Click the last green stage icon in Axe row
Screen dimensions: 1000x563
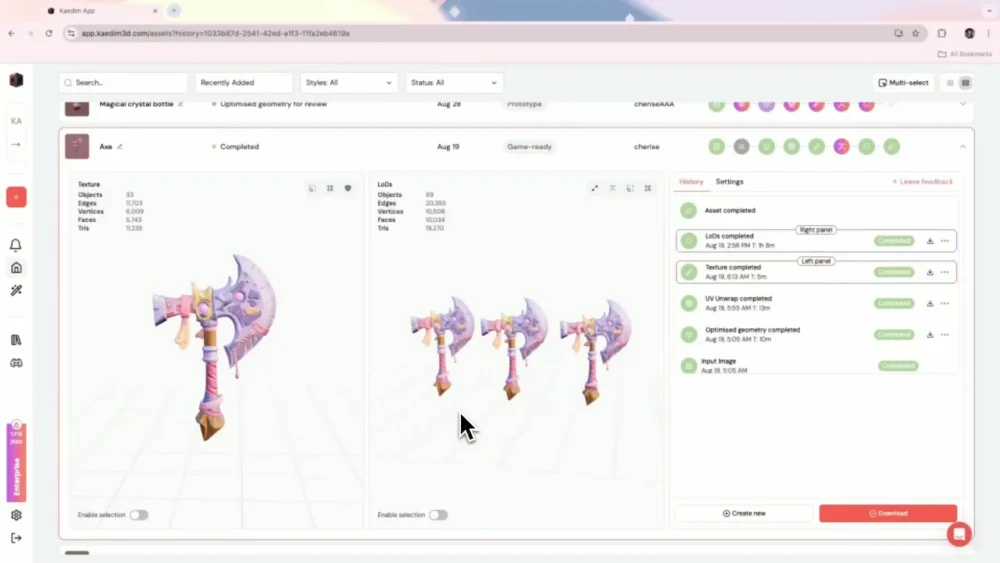(892, 147)
